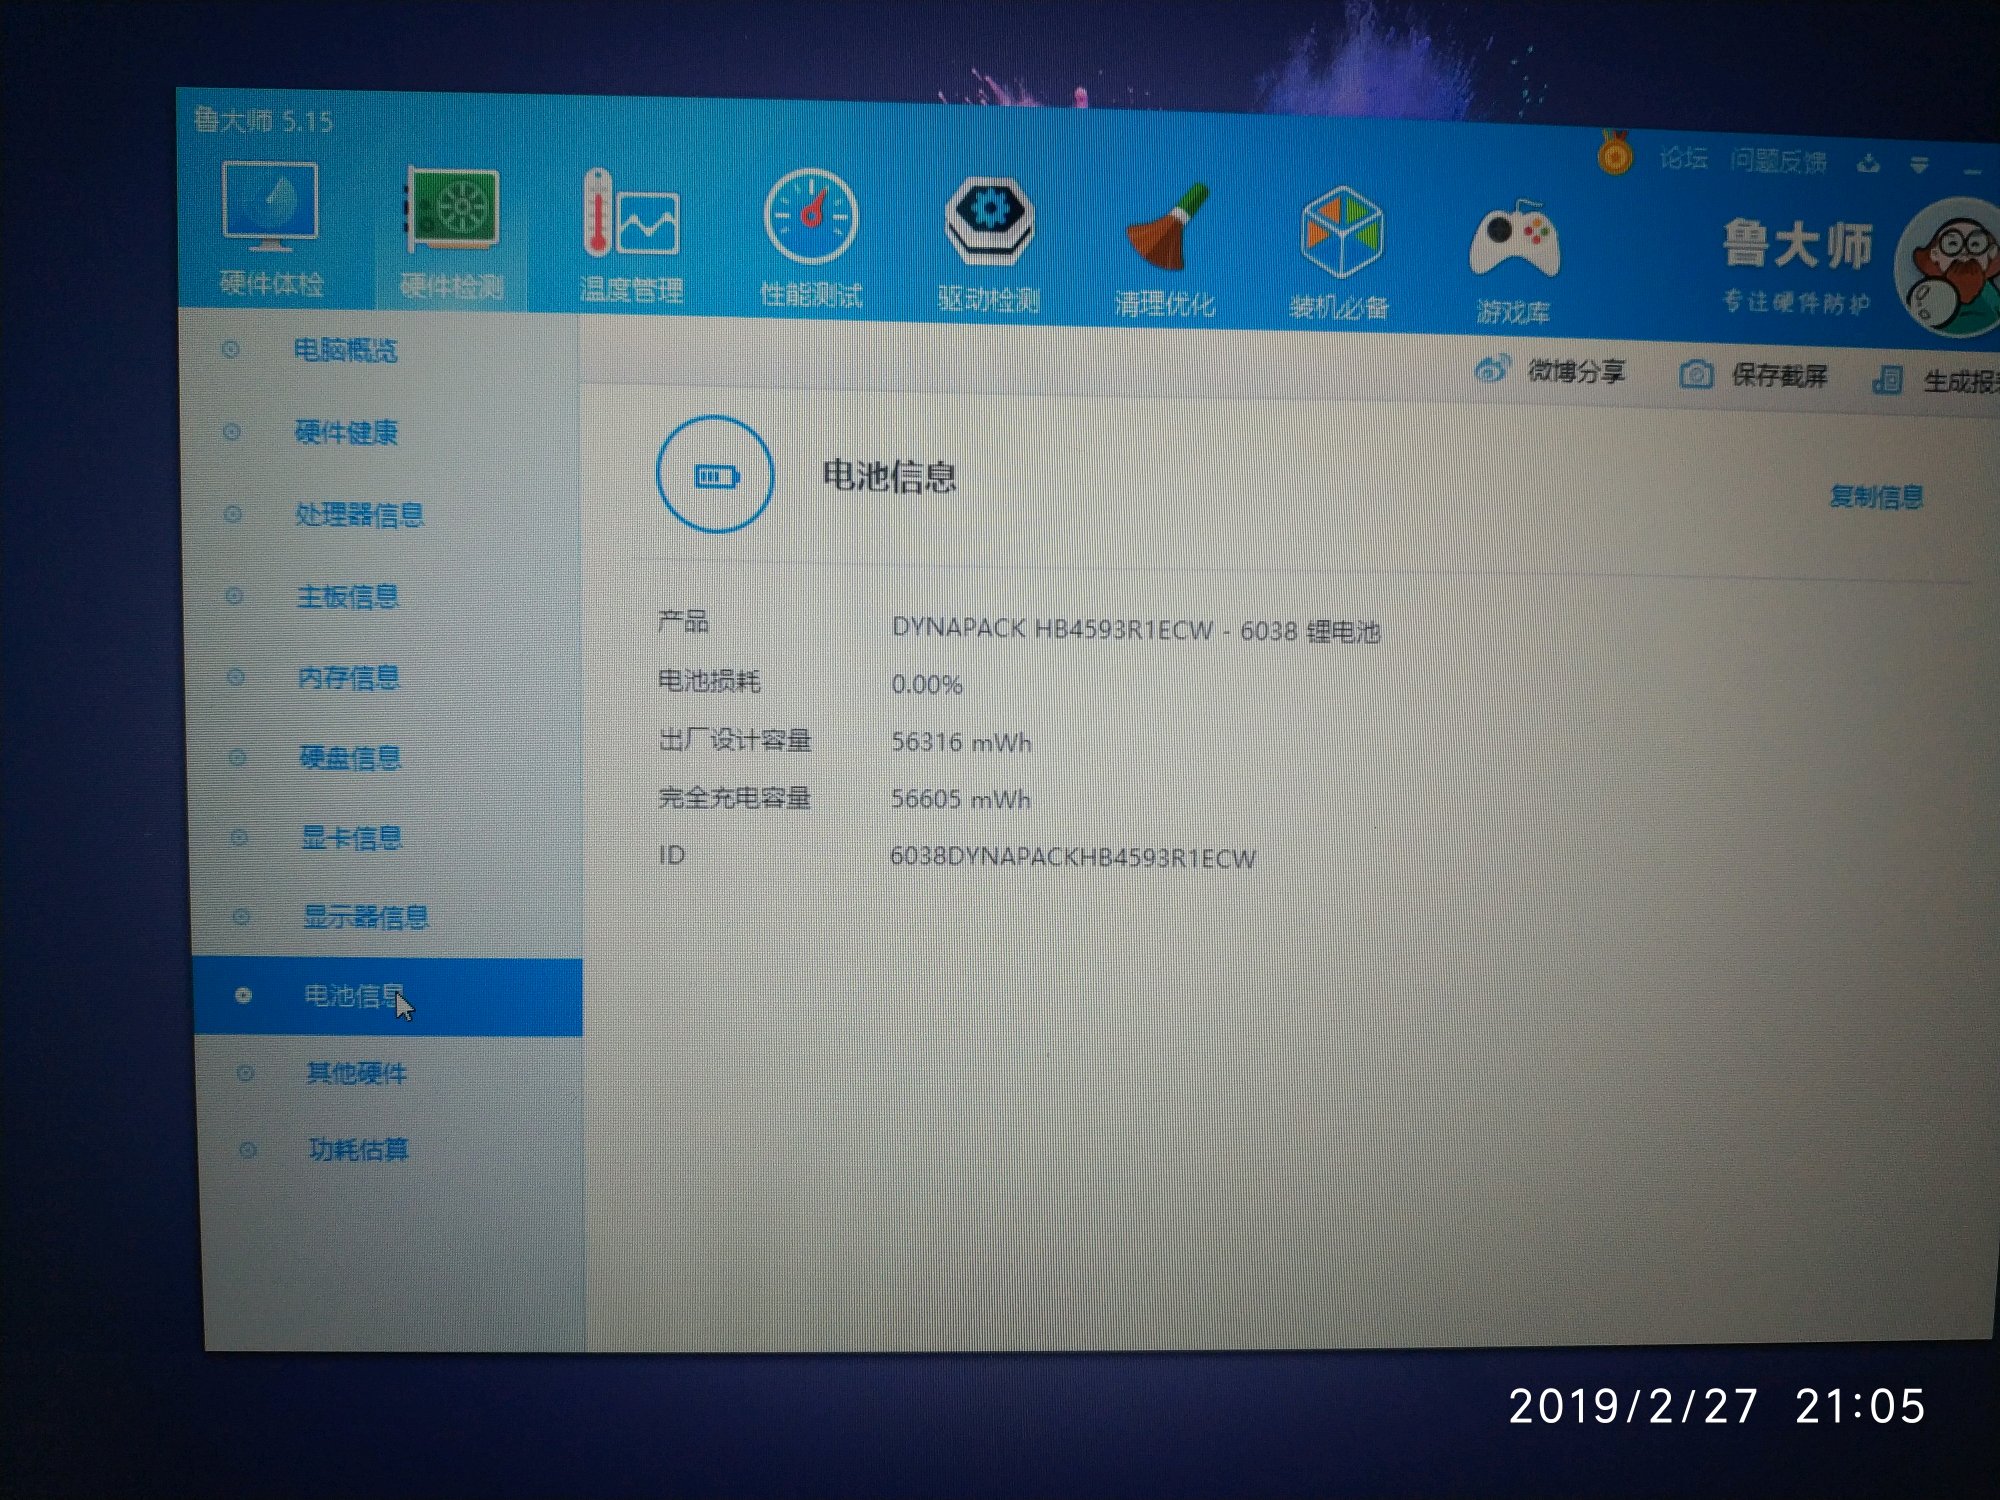Click 问题反馈 in title bar
This screenshot has width=2000, height=1500.
pyautogui.click(x=1778, y=161)
